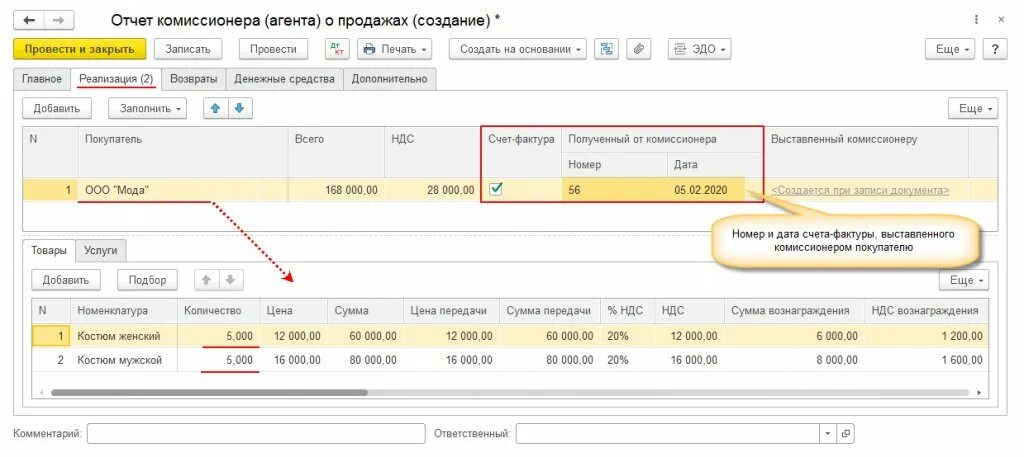Screen dimensions: 1024x457
Task: Select the invoice number 56 cell
Action: (615, 190)
